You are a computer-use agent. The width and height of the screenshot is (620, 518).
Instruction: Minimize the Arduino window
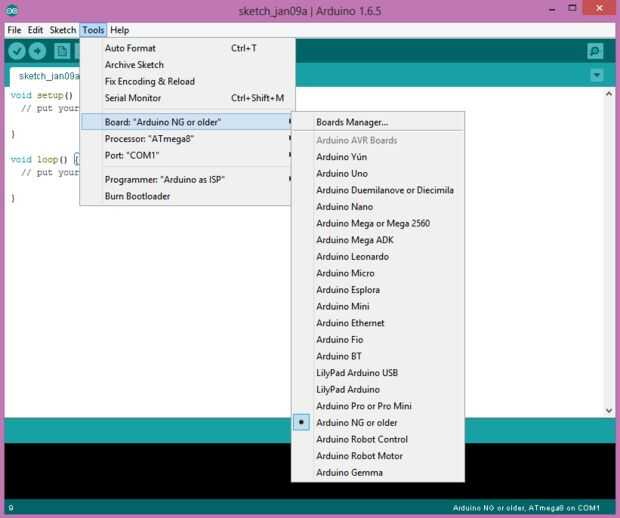pyautogui.click(x=552, y=9)
